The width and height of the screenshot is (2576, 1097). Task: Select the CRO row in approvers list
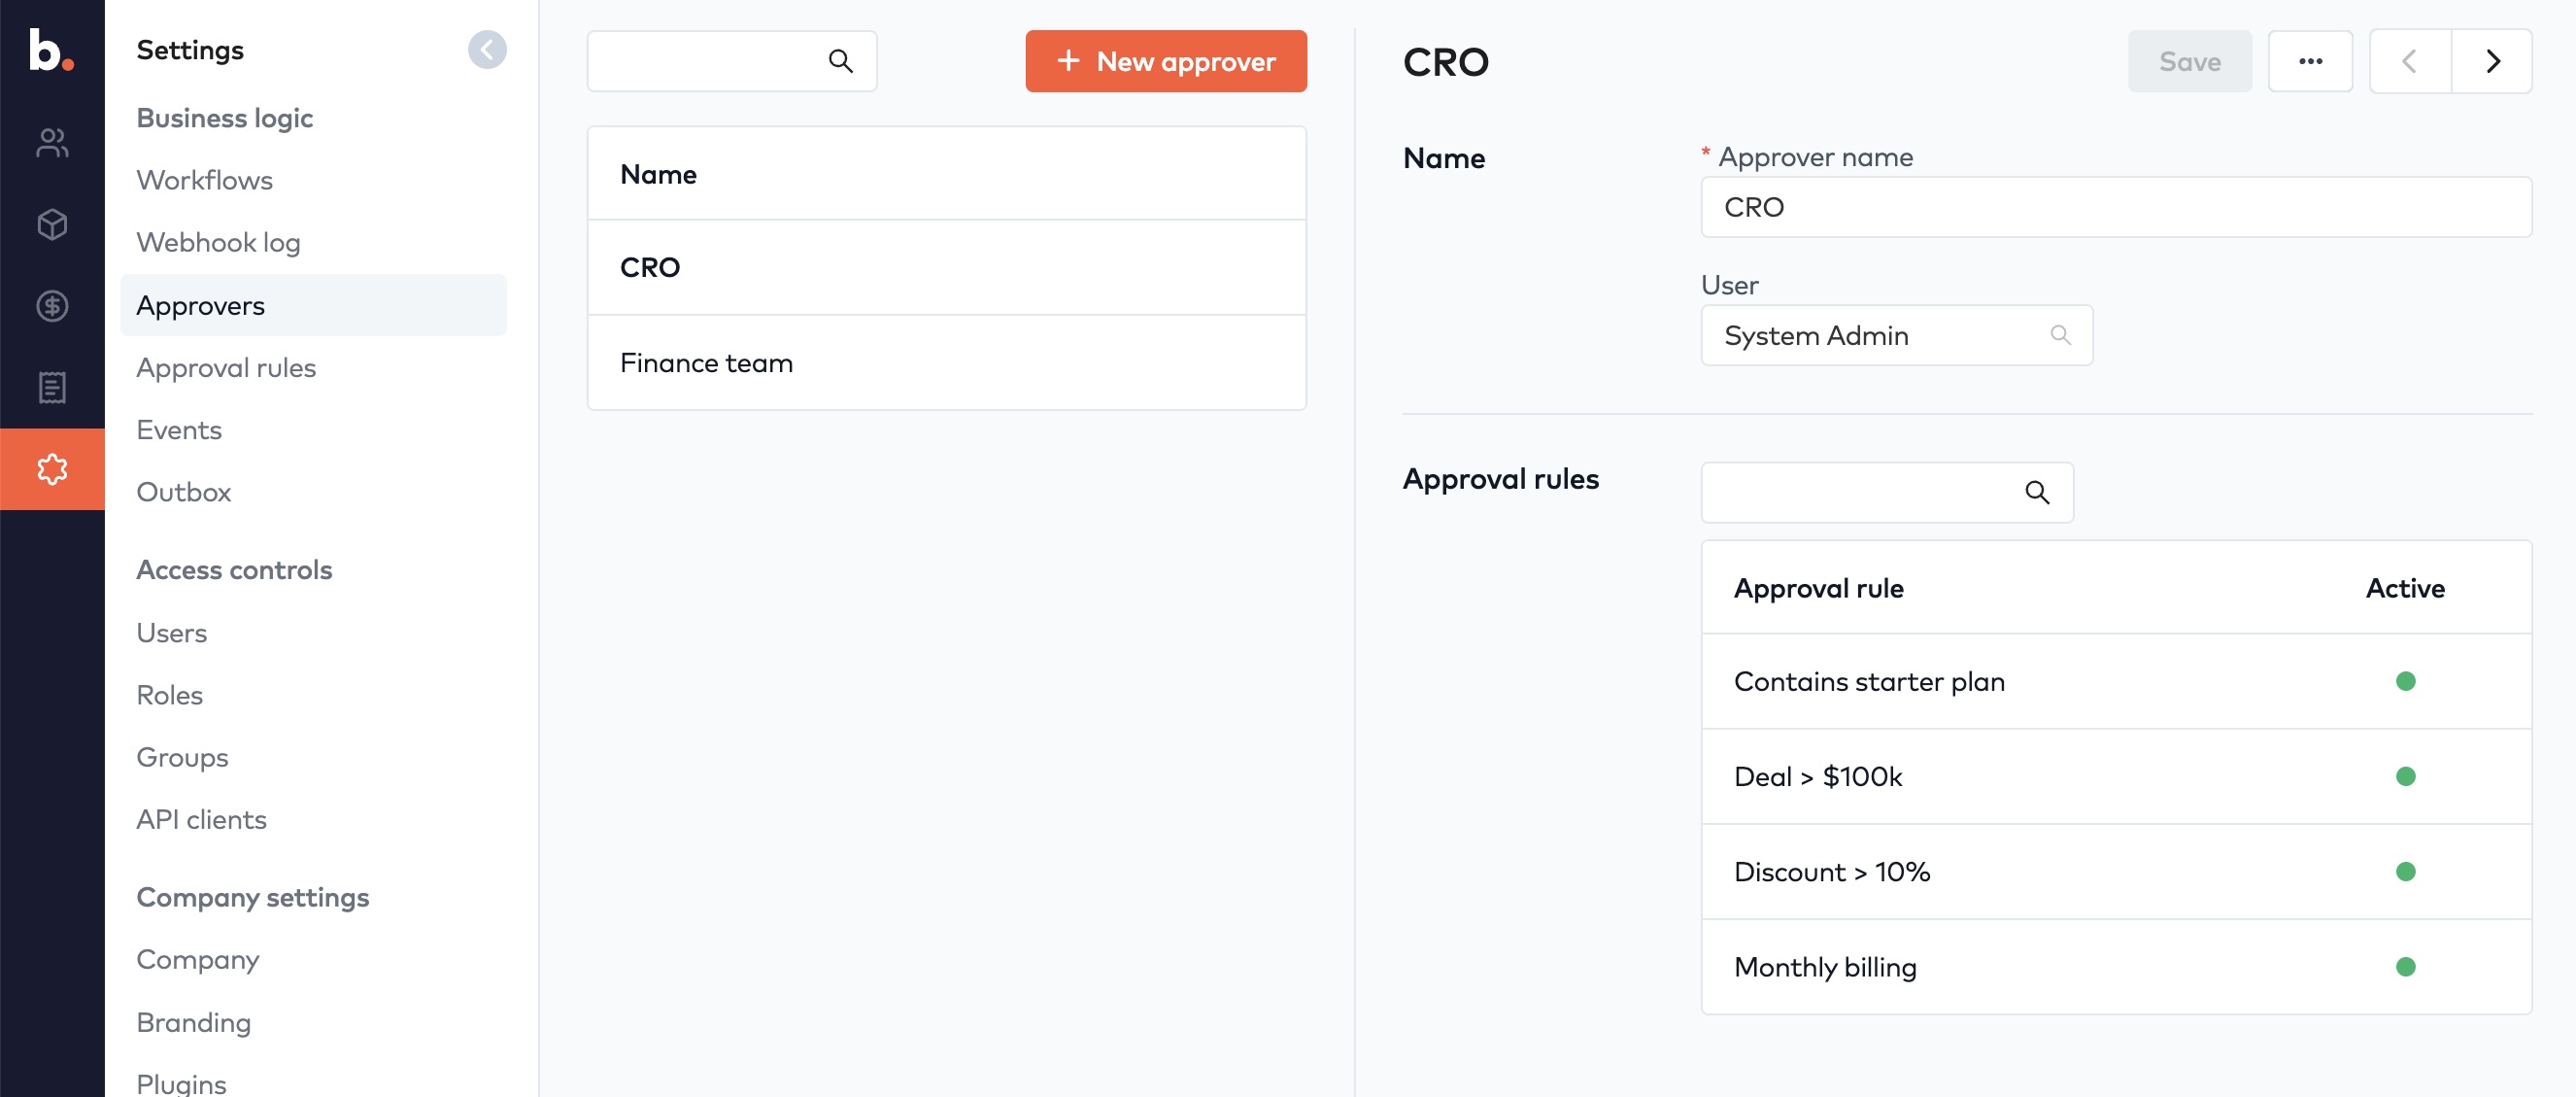tap(946, 267)
